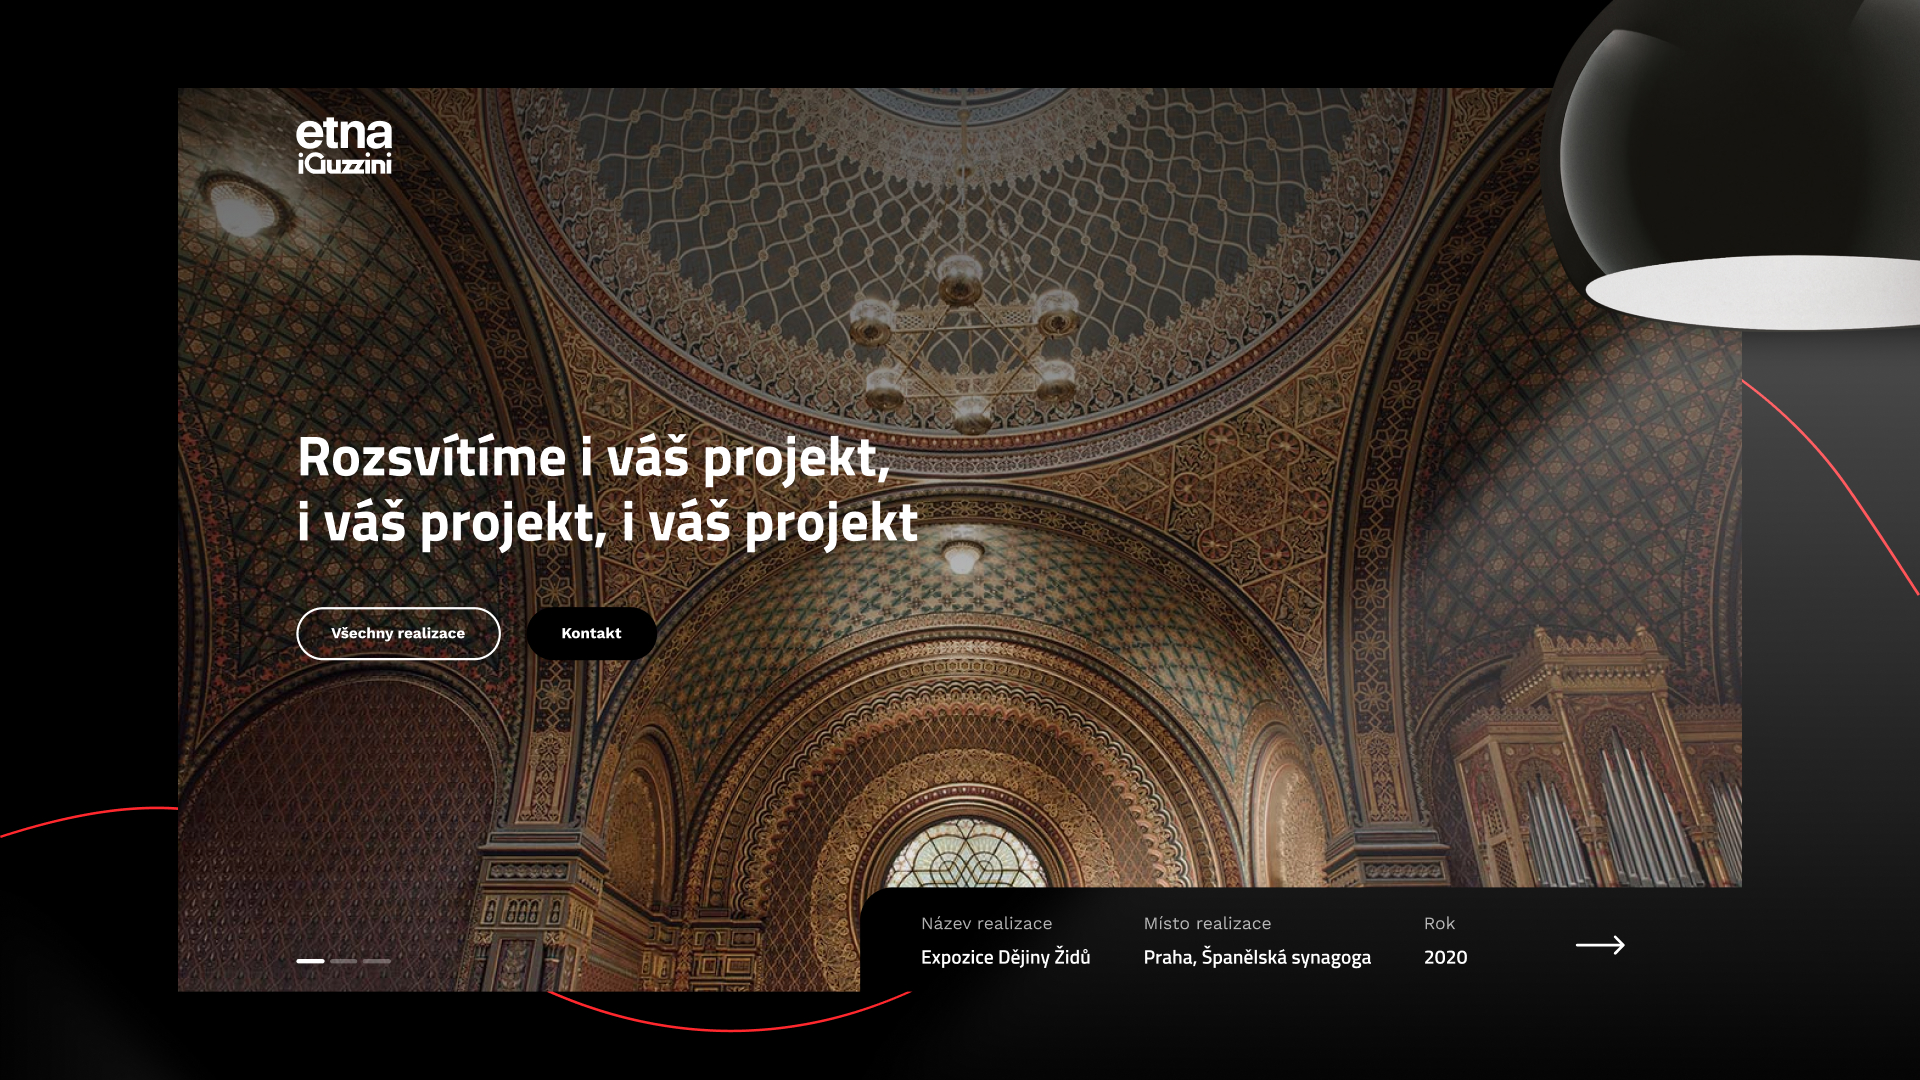Go to next project with arrow
1920x1080 pixels.
pyautogui.click(x=1600, y=945)
